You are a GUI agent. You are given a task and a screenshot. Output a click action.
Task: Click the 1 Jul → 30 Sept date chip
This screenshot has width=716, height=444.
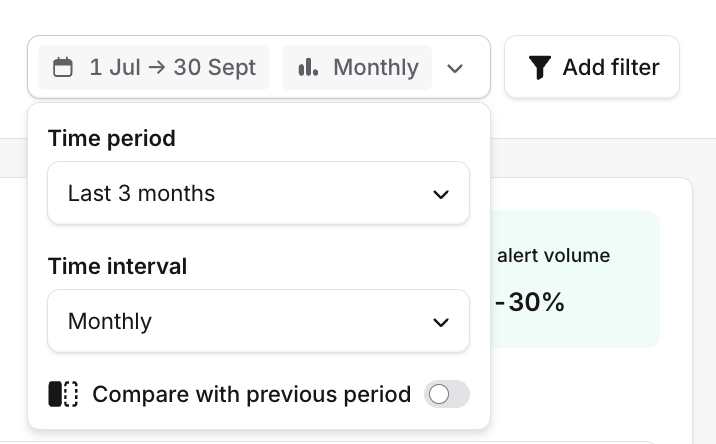153,67
